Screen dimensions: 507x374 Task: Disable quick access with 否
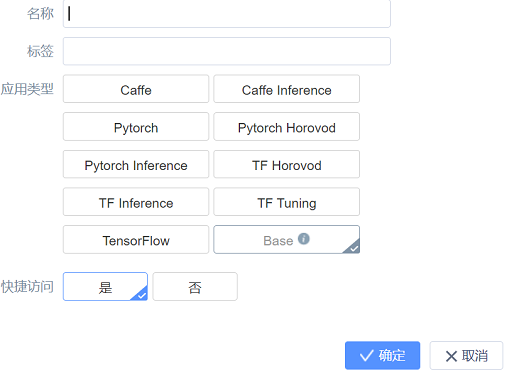pyautogui.click(x=195, y=287)
